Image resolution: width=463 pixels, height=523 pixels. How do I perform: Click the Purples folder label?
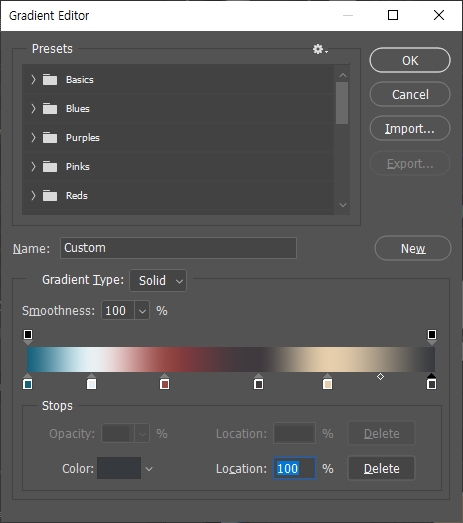[x=83, y=138]
